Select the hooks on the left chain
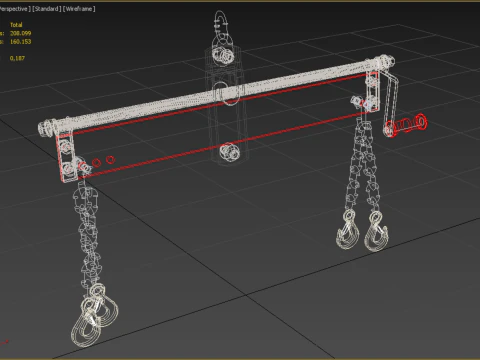This screenshot has height=360, width=480. [95, 315]
